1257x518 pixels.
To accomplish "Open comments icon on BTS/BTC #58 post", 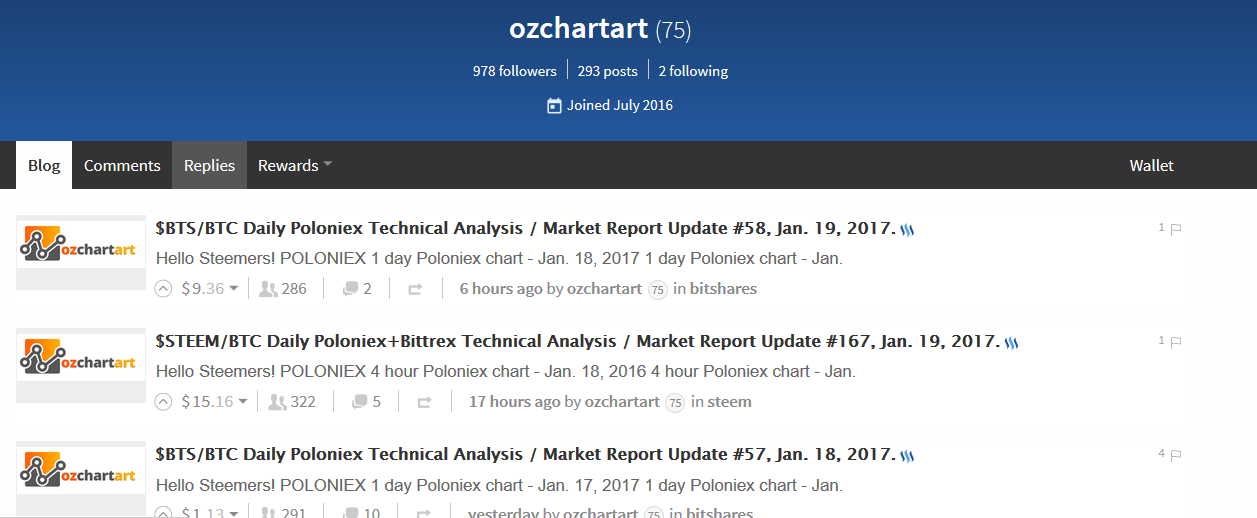I will pyautogui.click(x=350, y=289).
